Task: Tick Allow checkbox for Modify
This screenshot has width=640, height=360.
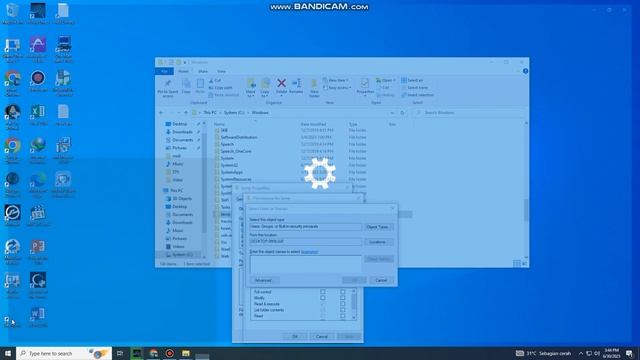Action: point(323,298)
